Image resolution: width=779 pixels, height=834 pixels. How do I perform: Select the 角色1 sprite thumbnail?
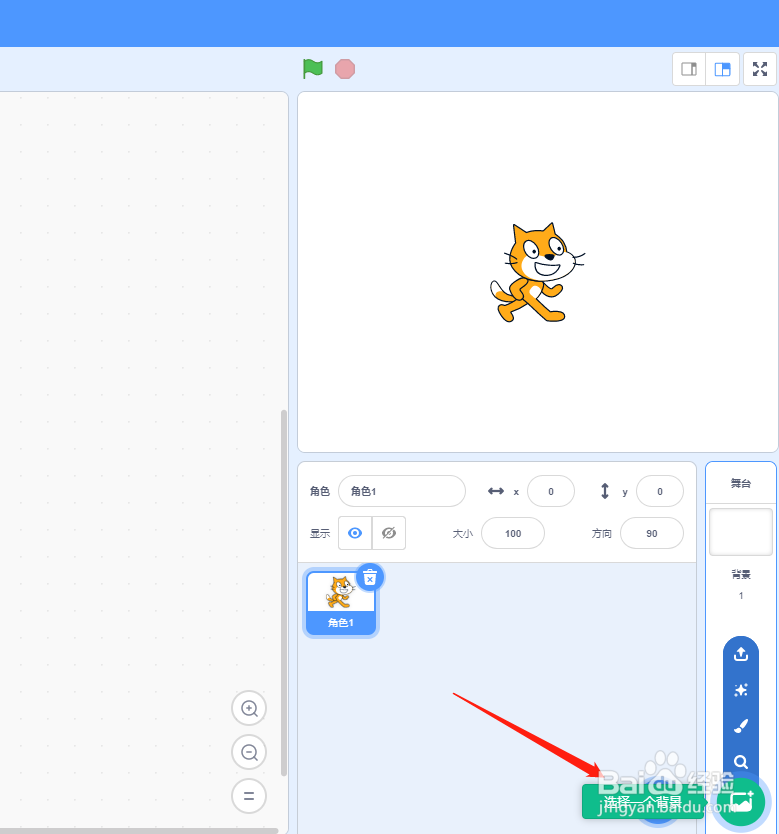pos(341,603)
